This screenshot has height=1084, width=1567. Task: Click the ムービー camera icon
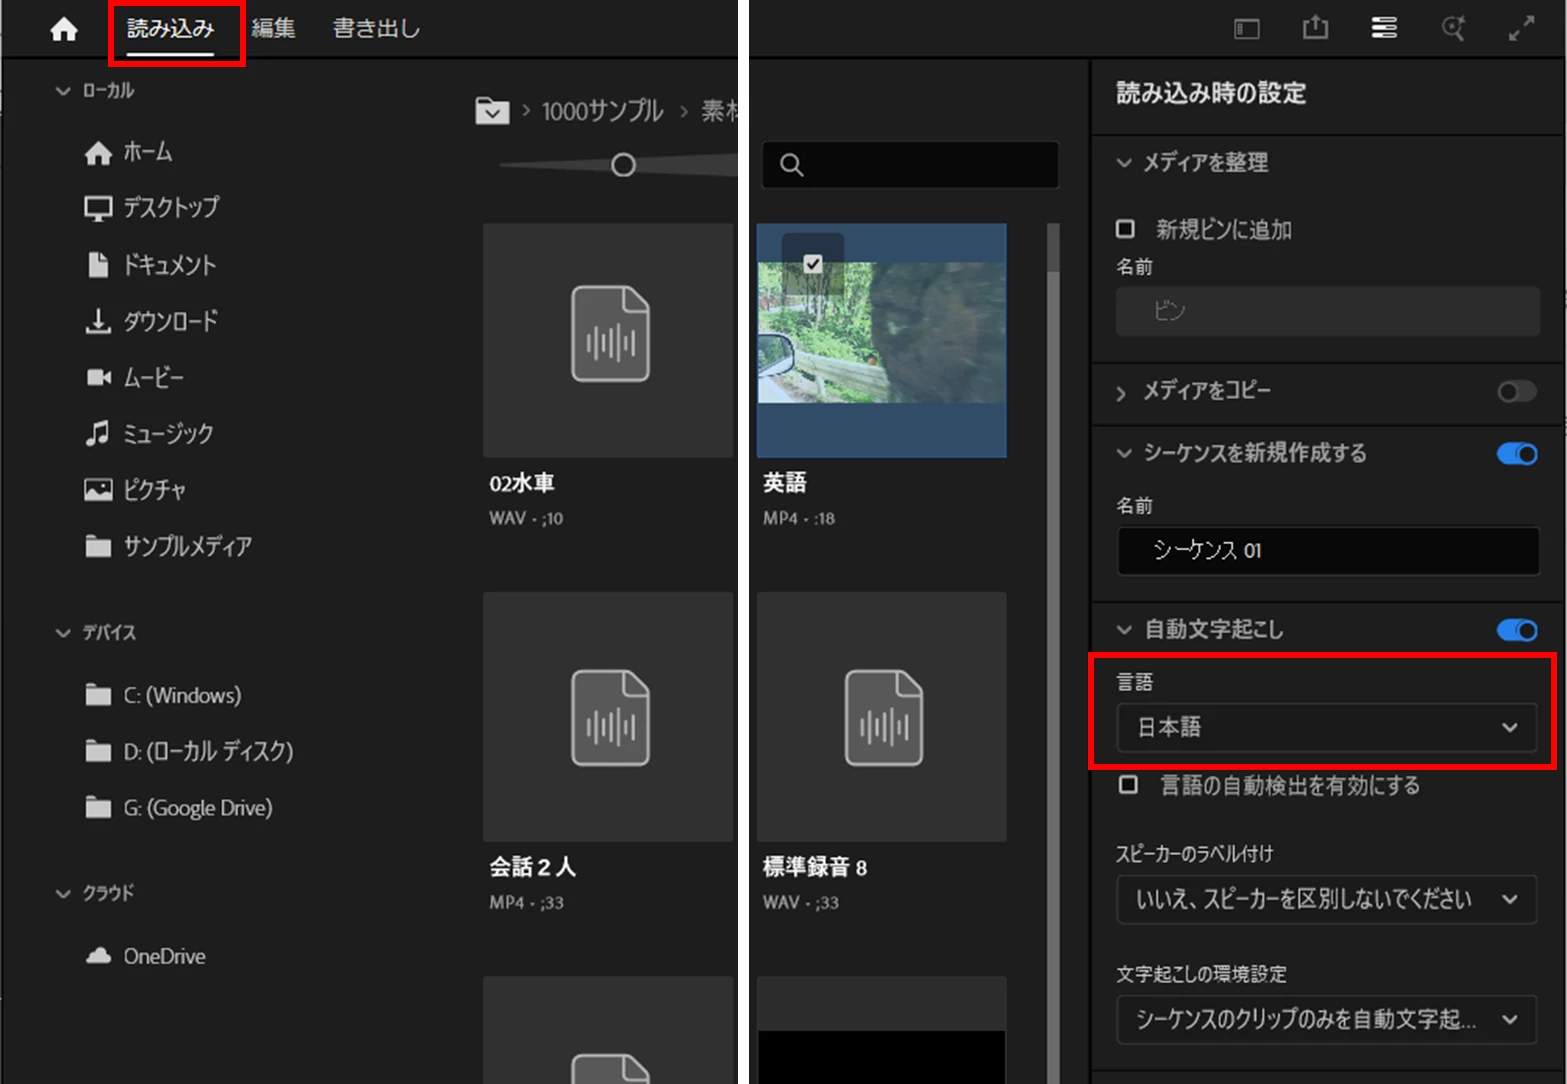point(98,377)
